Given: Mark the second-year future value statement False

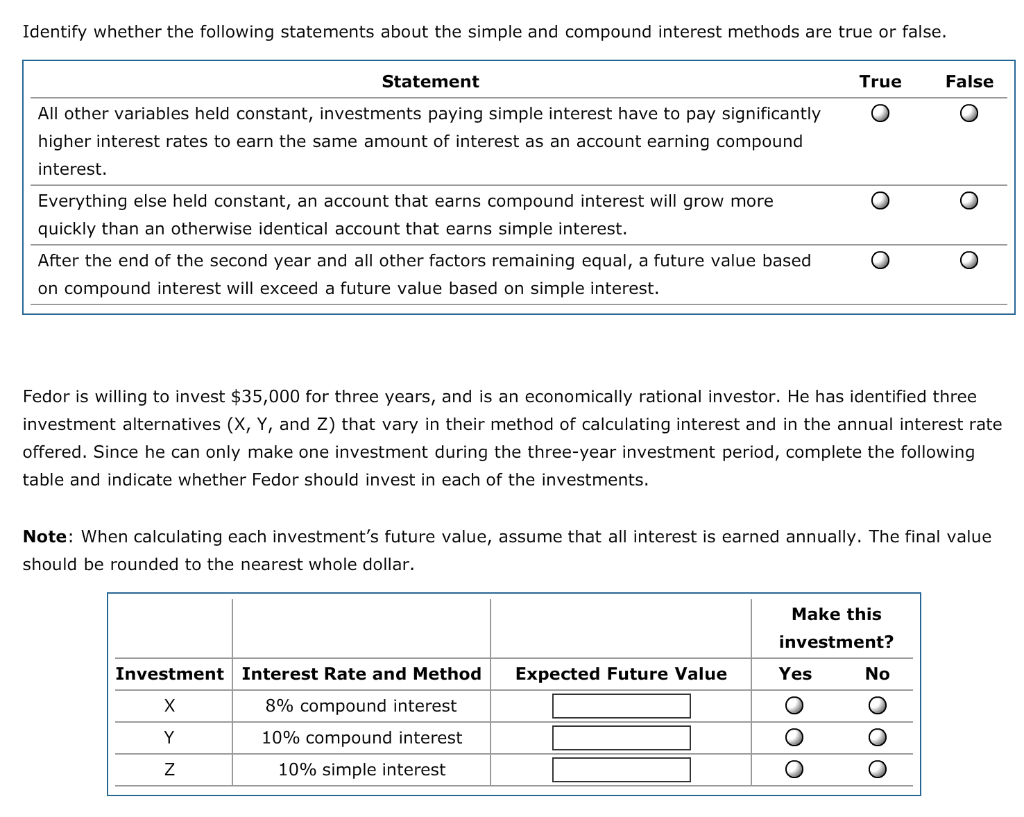Looking at the screenshot, I should click(968, 260).
